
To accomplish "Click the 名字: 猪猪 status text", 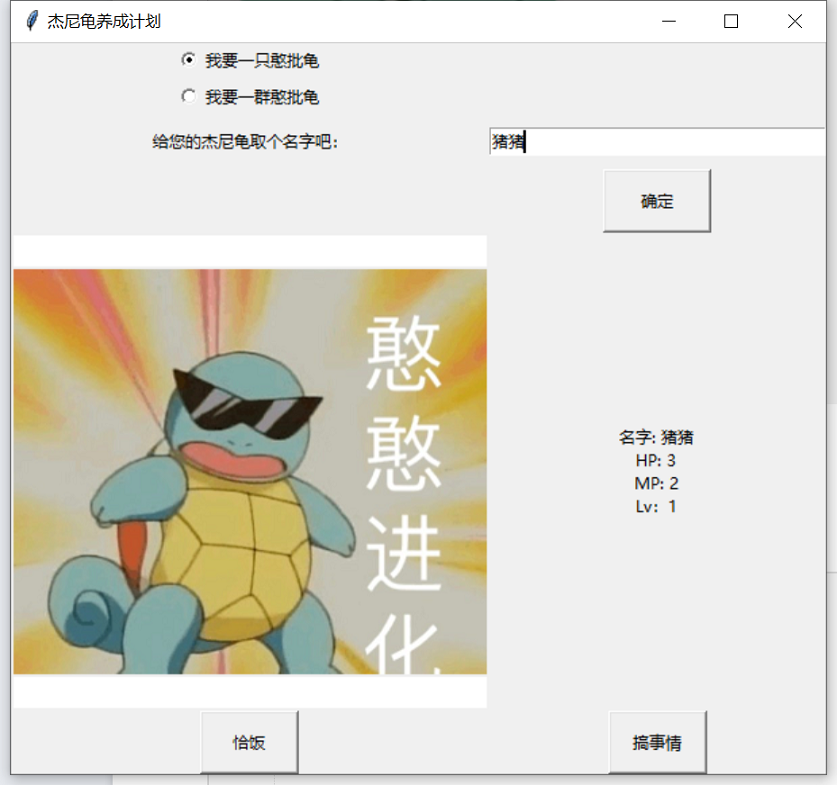I will [656, 438].
